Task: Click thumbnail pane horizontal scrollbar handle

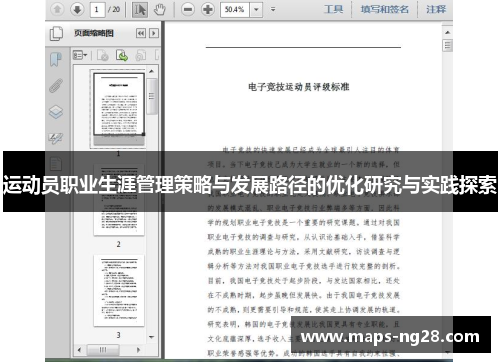Action: point(103,350)
